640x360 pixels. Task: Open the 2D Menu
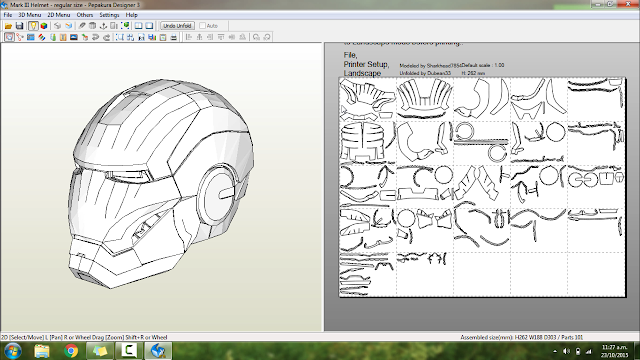pyautogui.click(x=59, y=15)
